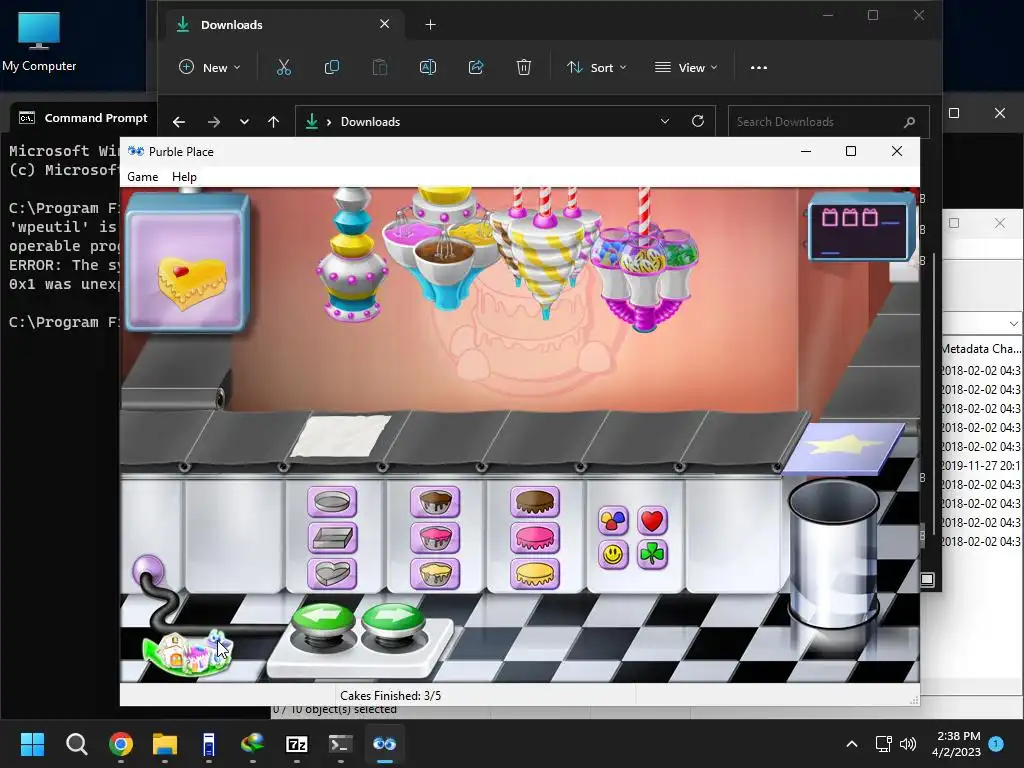Select the Command Prompt tab
The width and height of the screenshot is (1024, 768).
83,118
